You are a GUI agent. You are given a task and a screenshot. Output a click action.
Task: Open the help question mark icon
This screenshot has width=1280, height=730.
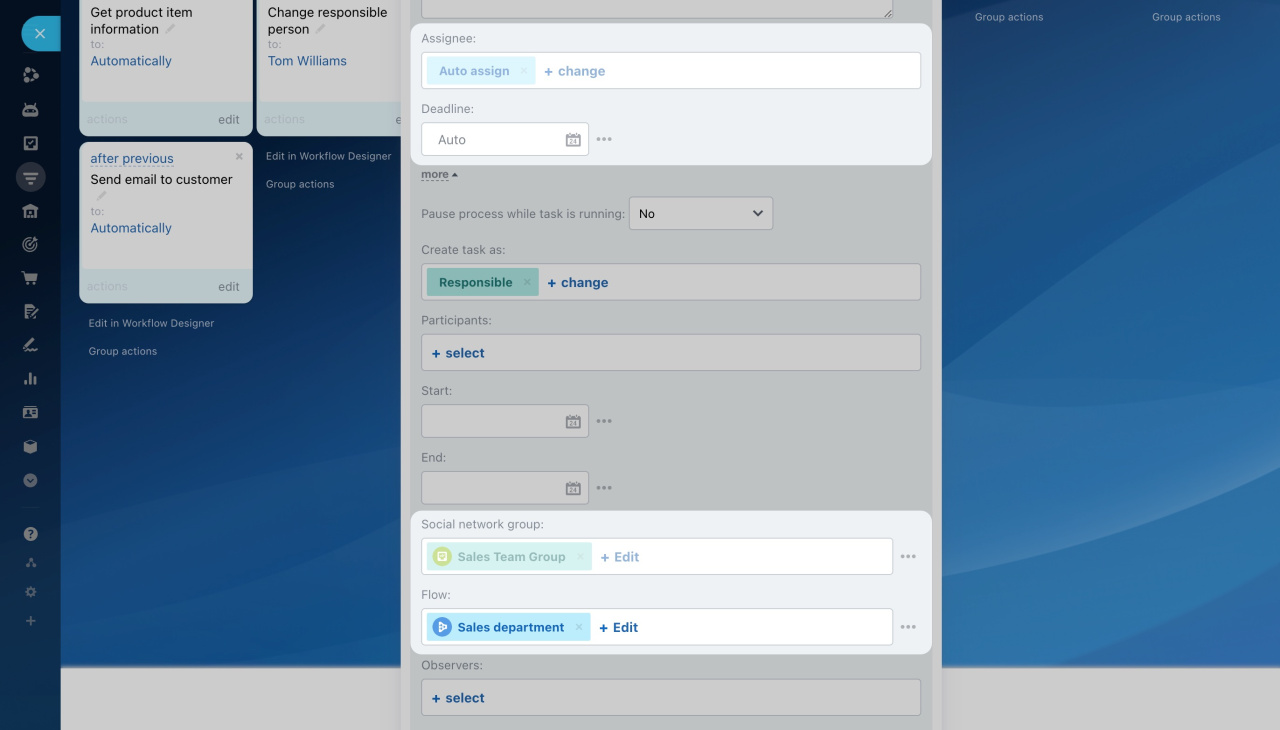(x=30, y=534)
